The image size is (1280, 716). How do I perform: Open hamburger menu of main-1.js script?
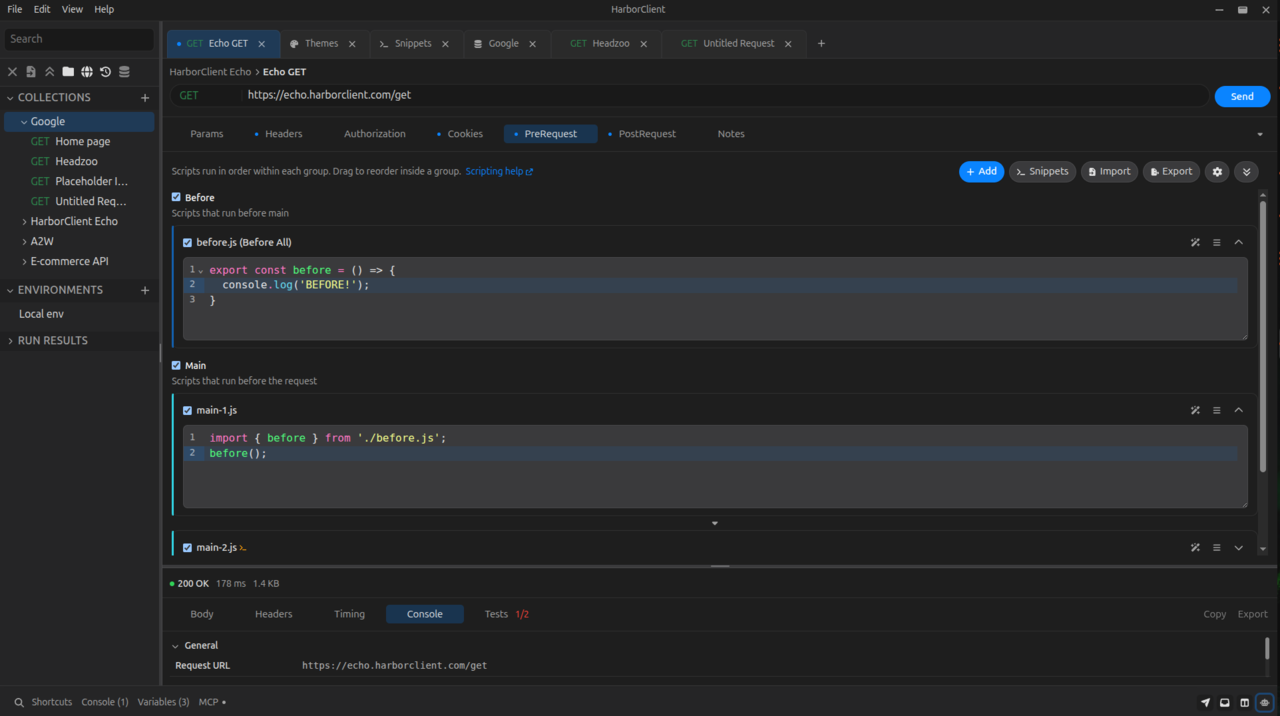[x=1217, y=411]
